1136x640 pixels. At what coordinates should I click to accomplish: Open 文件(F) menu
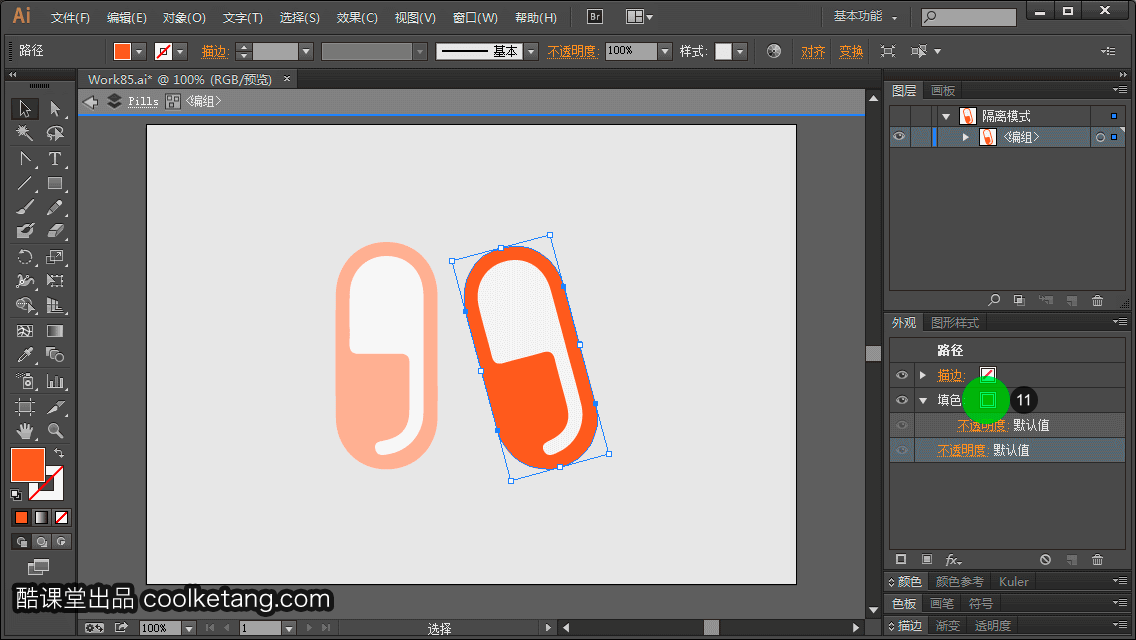[70, 17]
